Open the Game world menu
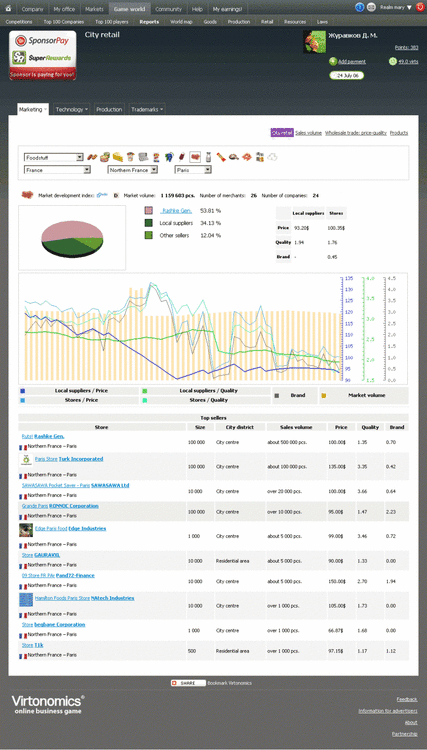 click(x=130, y=9)
